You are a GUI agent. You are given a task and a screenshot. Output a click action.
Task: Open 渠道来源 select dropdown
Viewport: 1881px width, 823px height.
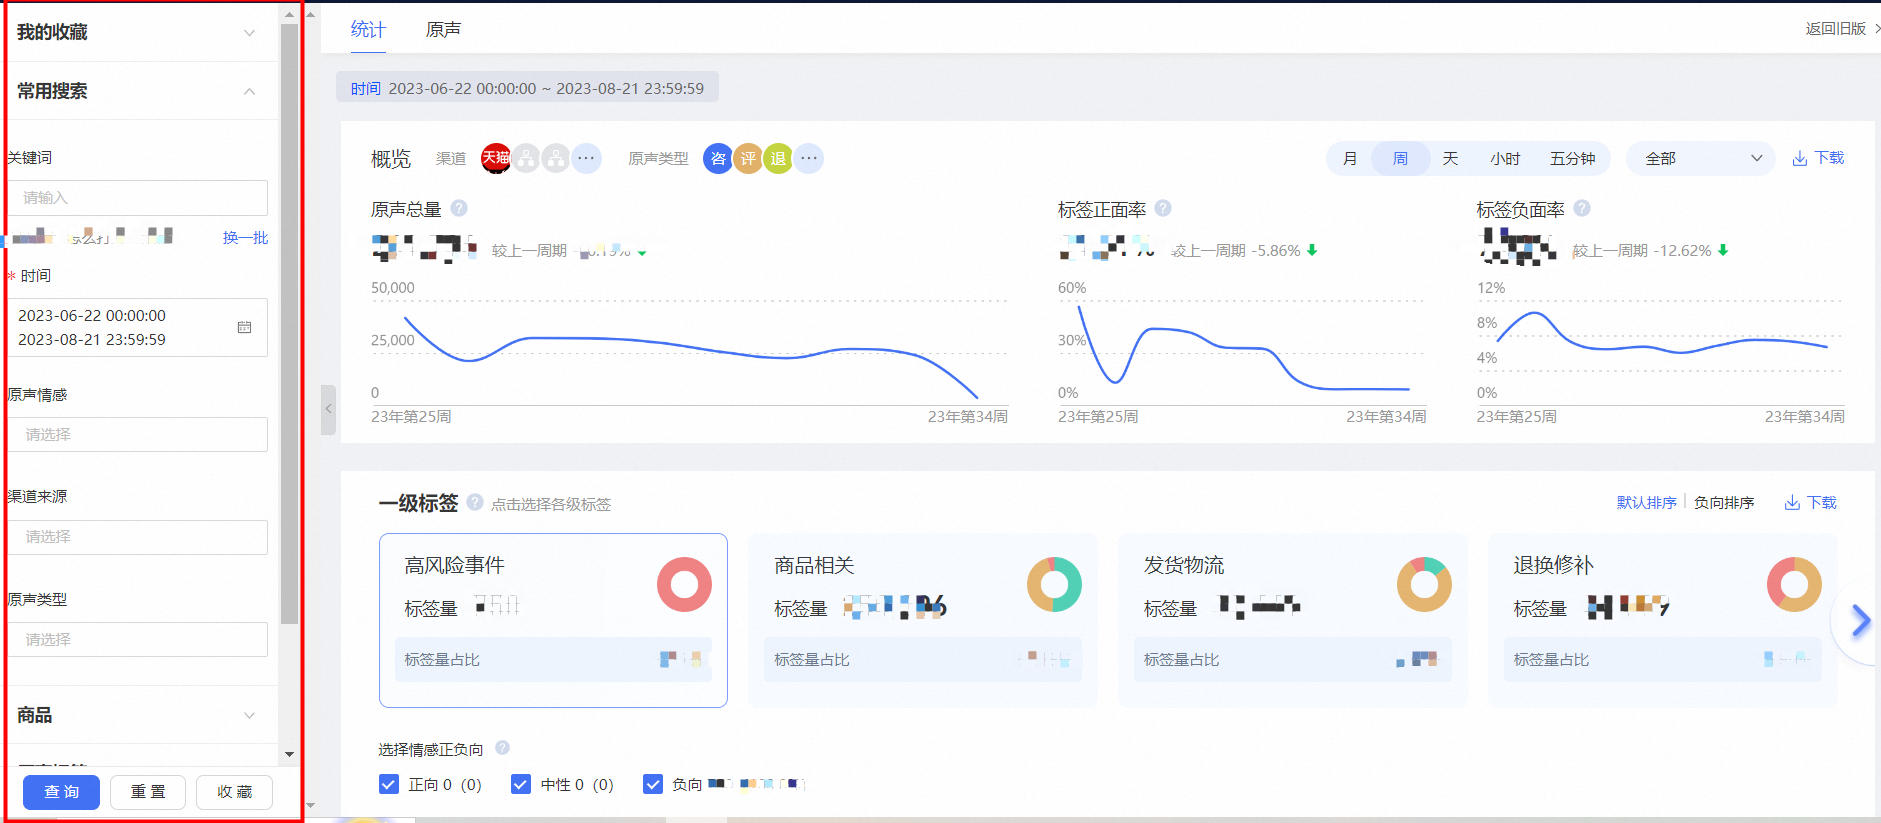point(138,537)
